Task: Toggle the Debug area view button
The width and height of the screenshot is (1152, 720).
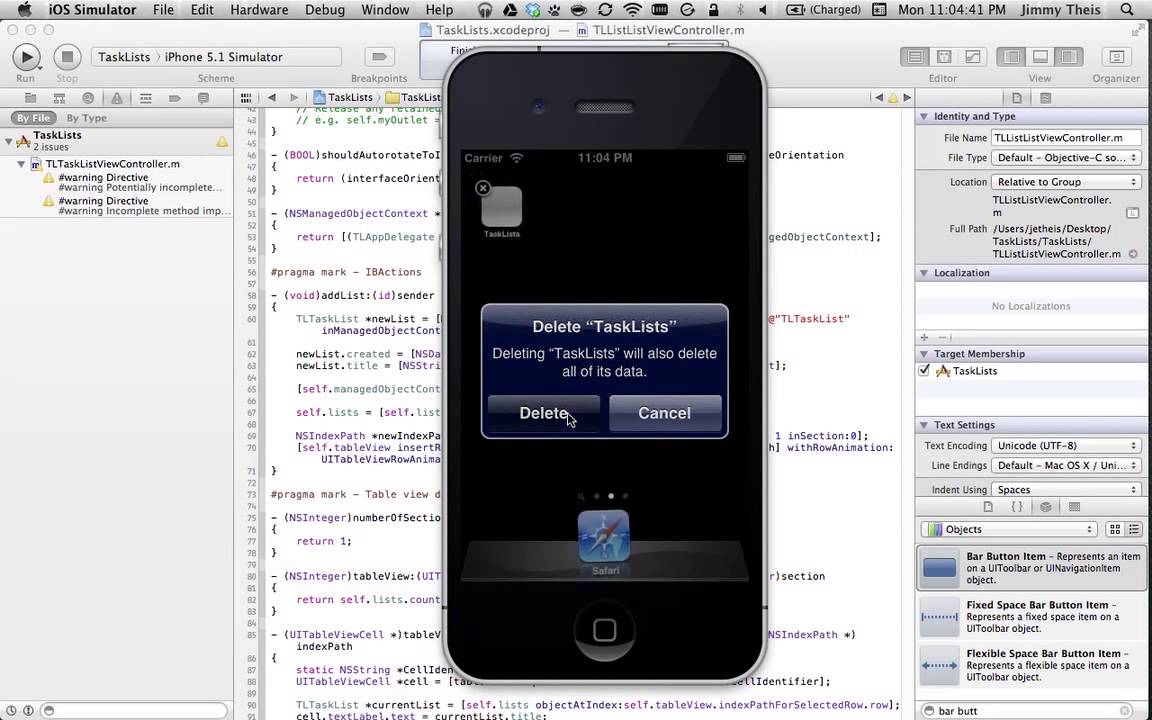Action: [1040, 57]
